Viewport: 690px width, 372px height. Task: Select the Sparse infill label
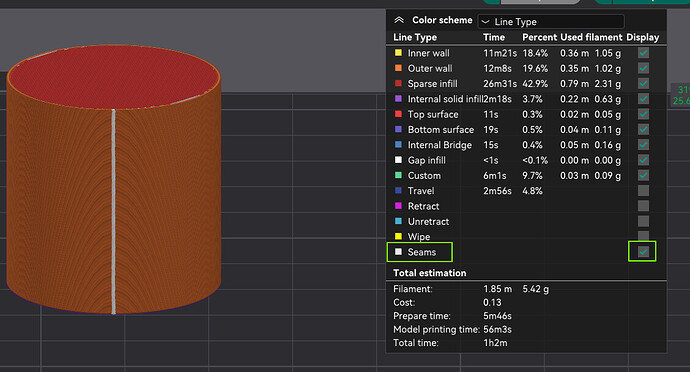[433, 84]
